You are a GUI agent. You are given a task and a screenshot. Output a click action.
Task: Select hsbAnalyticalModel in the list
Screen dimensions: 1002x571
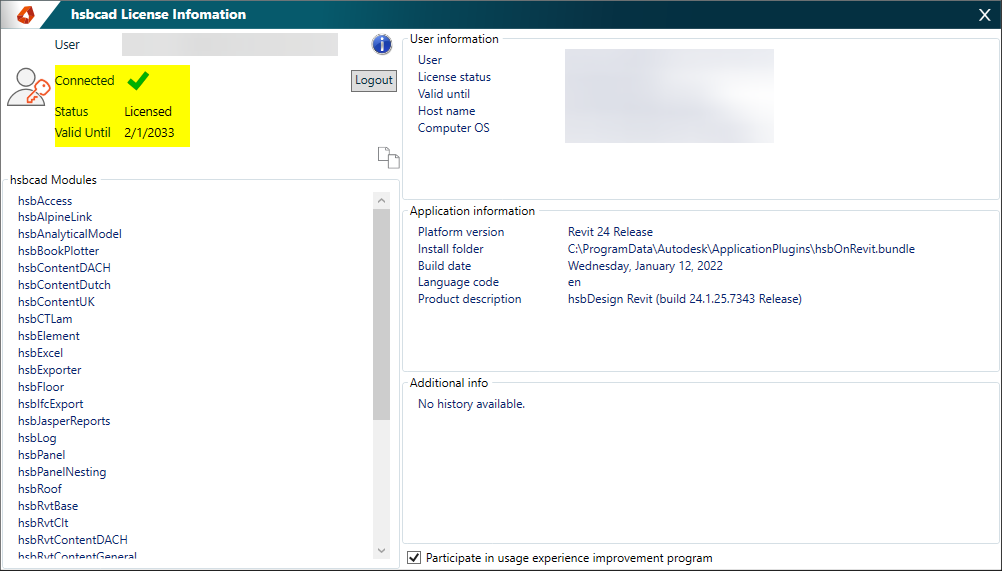[x=70, y=234]
